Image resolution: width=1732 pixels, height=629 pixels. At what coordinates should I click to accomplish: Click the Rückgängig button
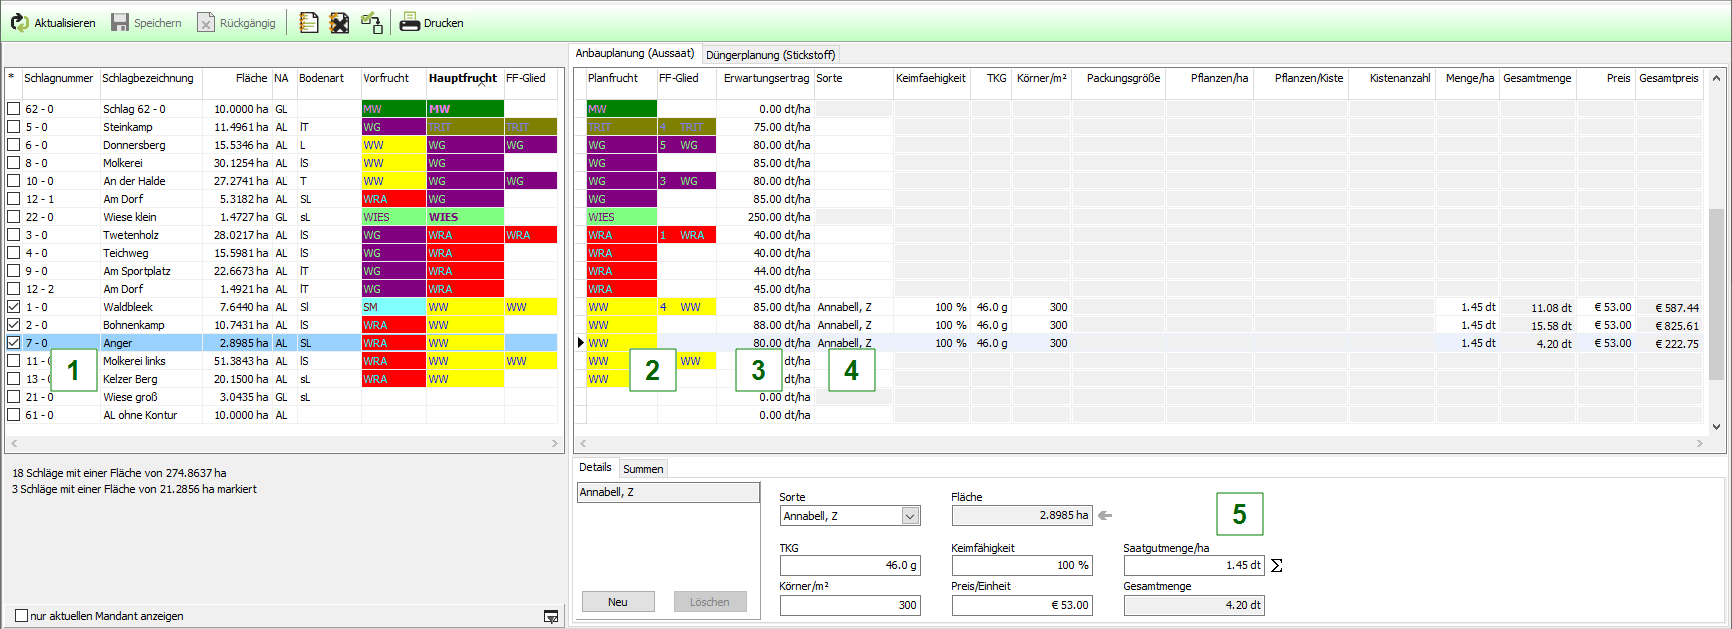(x=236, y=22)
